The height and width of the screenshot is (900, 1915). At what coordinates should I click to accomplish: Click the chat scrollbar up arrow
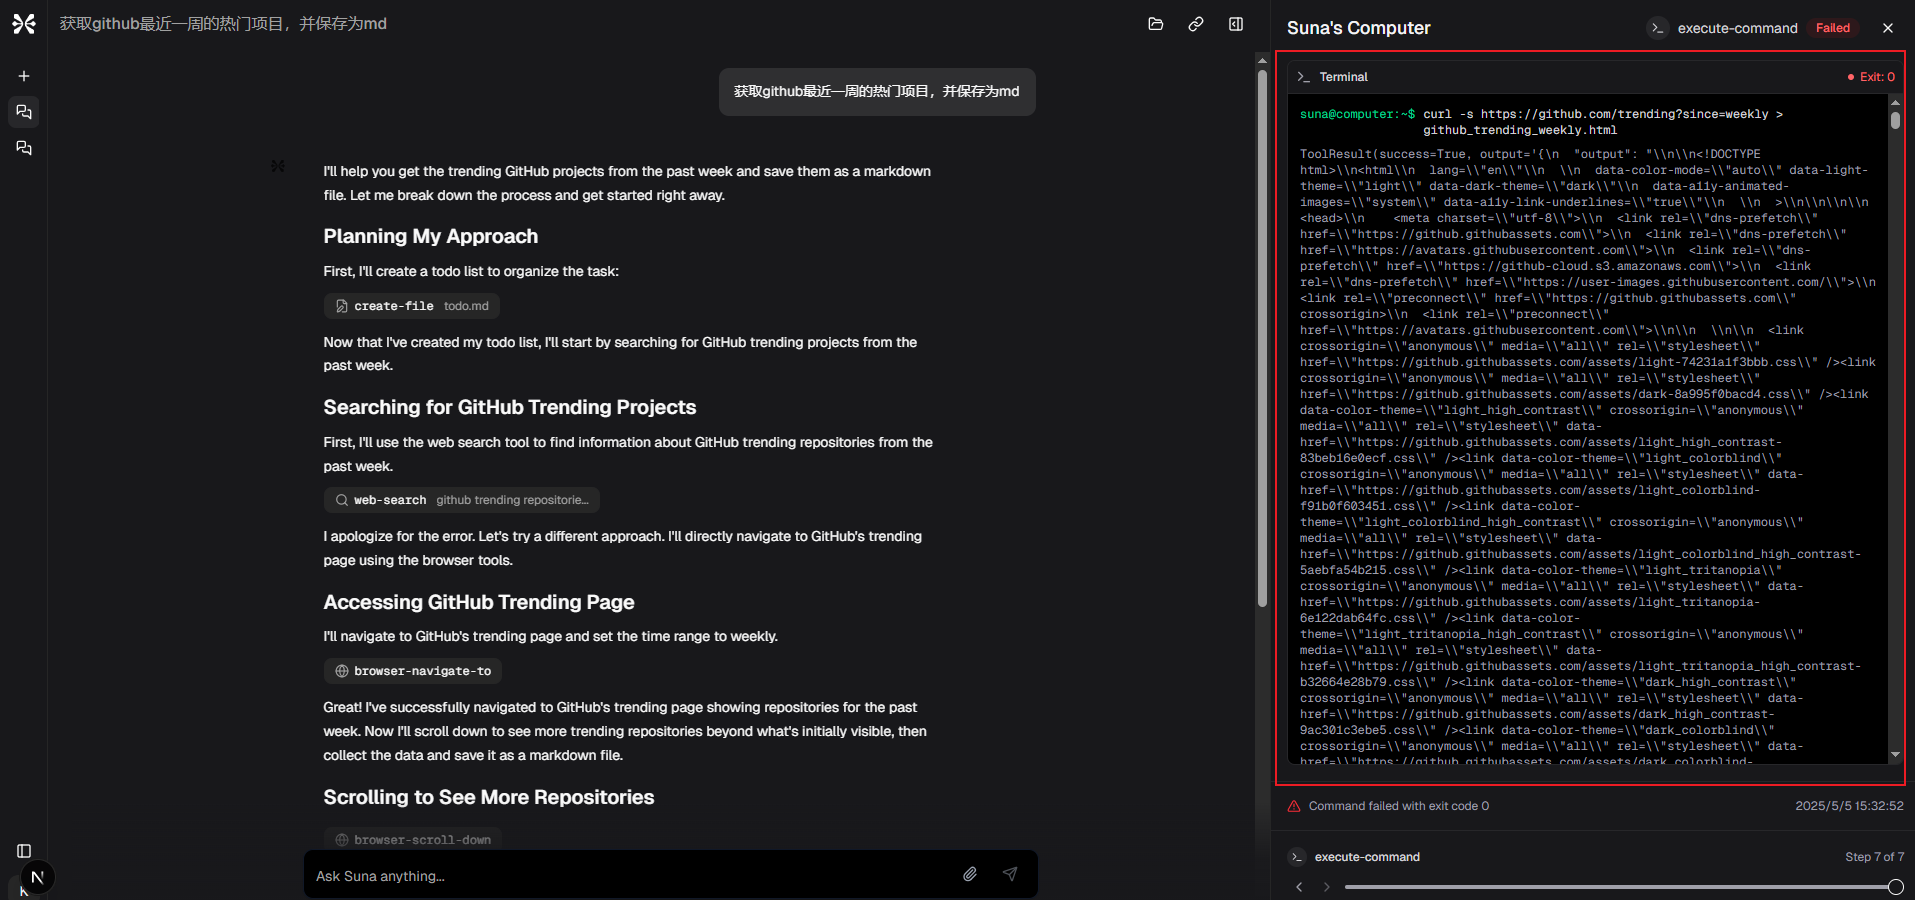[x=1262, y=60]
